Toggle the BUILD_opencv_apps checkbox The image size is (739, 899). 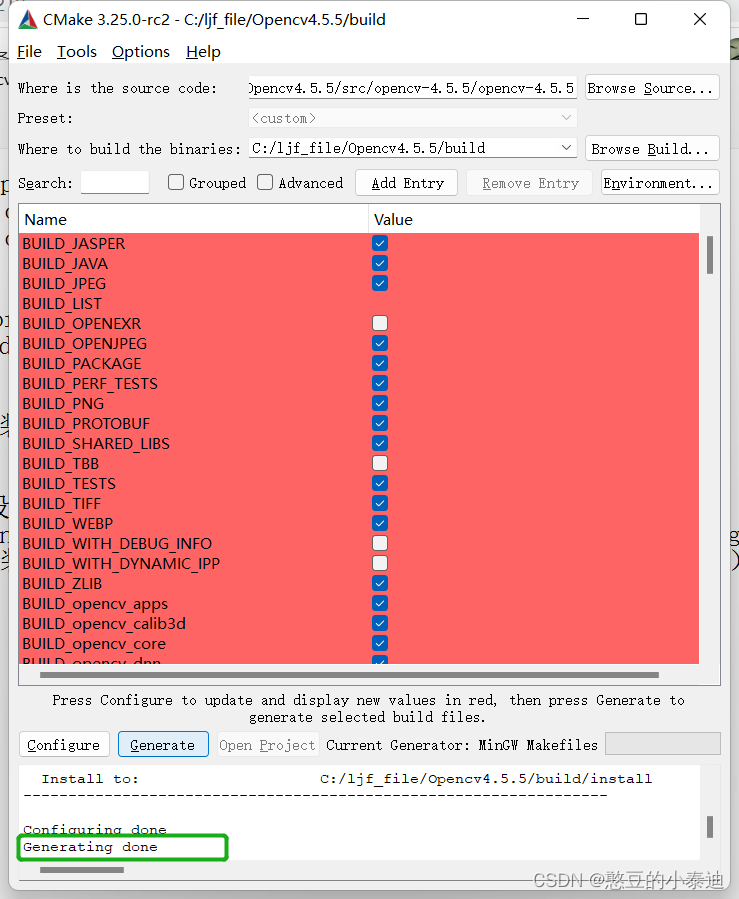coord(380,603)
